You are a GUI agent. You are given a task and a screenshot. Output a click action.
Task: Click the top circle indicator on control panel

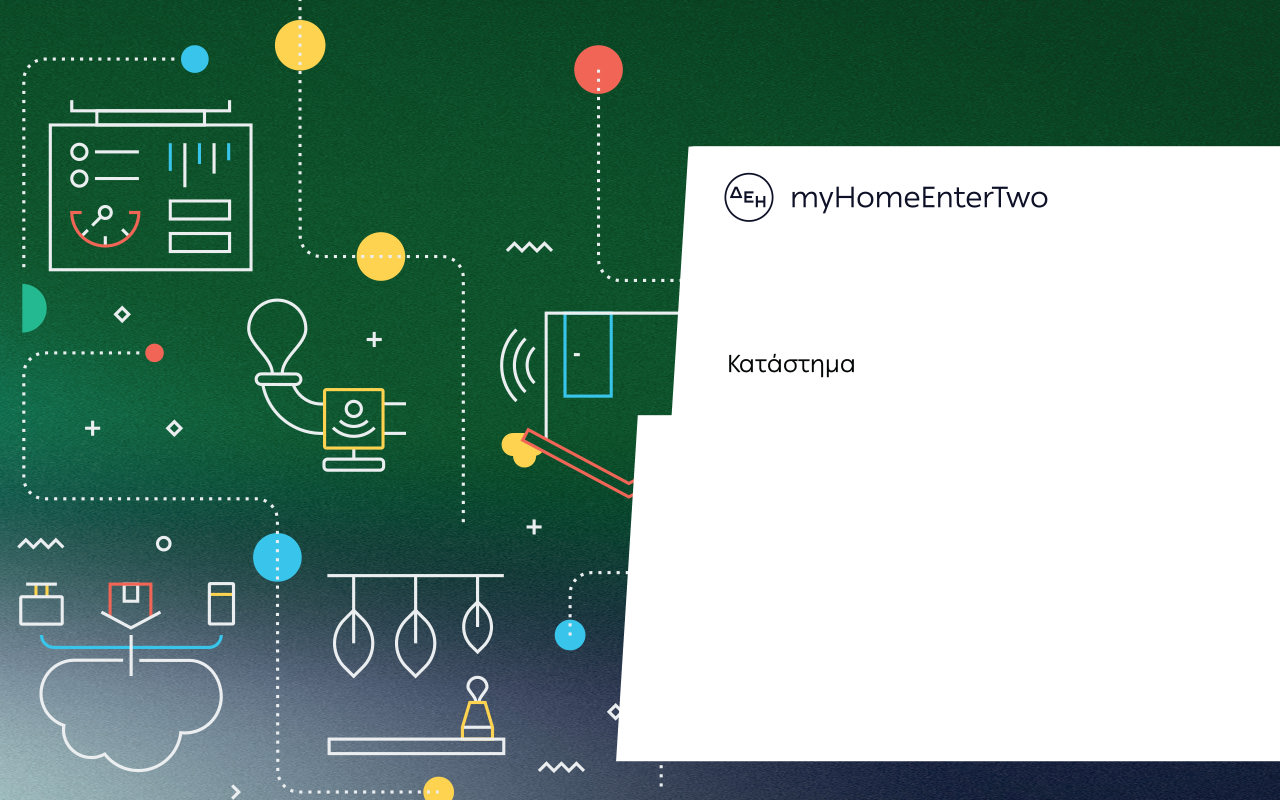[79, 152]
